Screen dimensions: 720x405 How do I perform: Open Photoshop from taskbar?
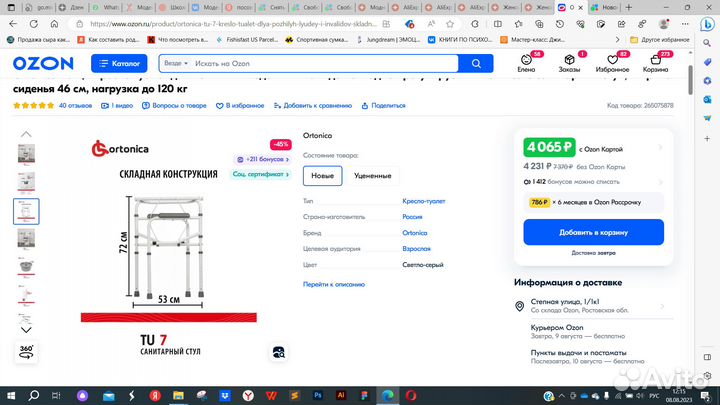click(318, 395)
